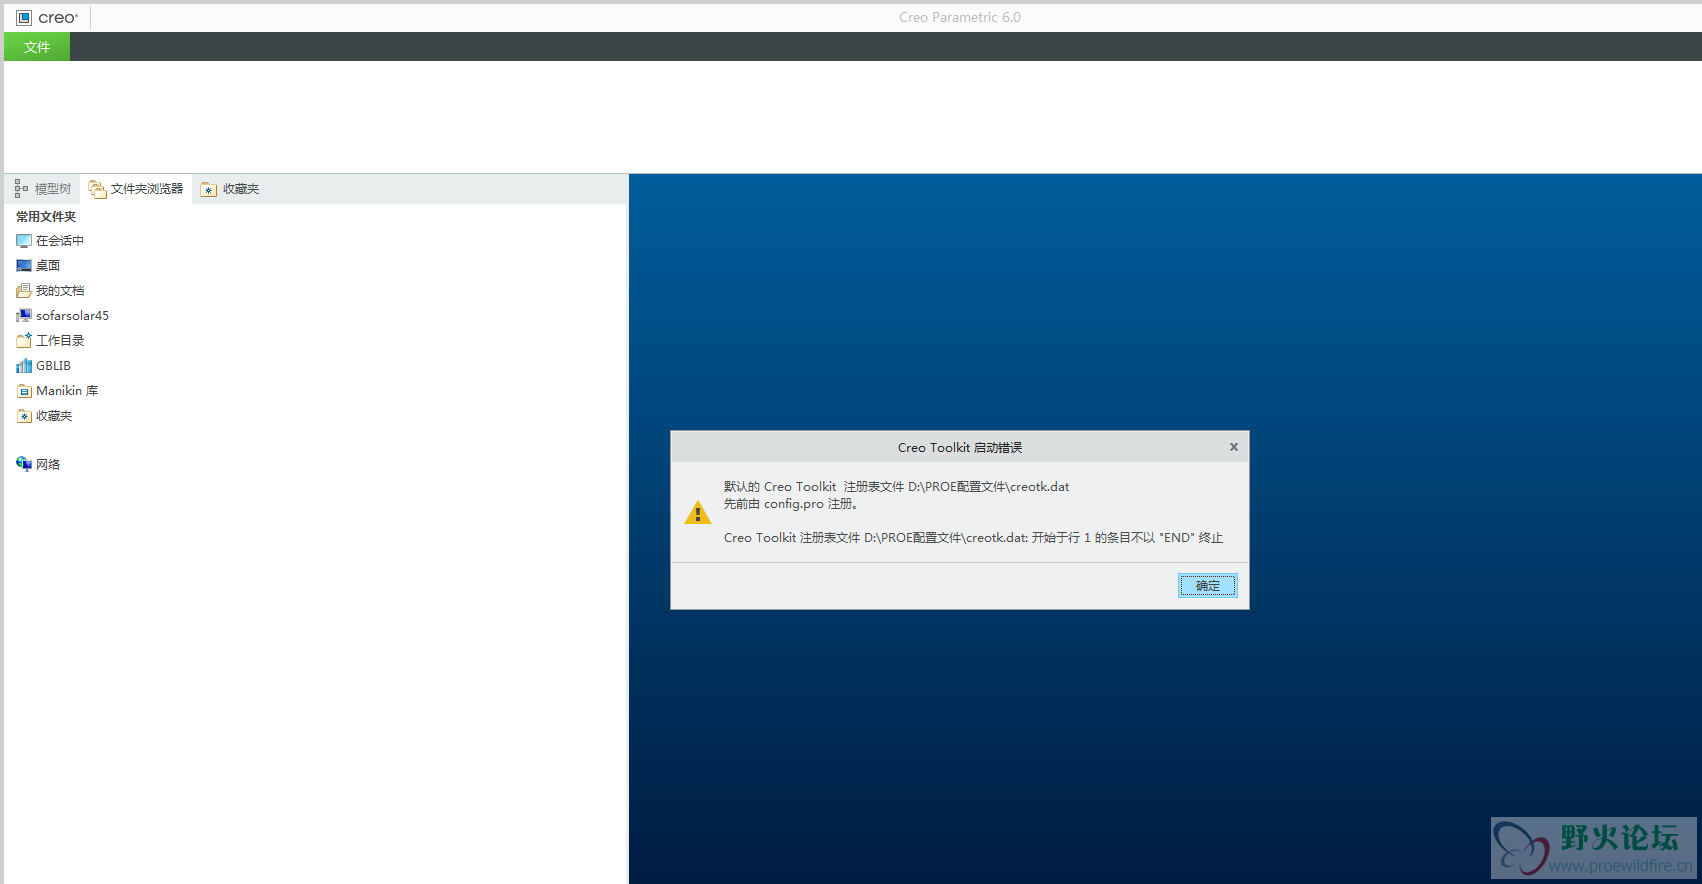The image size is (1702, 884).
Task: Click the desktop icon beside 桌面
Action: 24,266
